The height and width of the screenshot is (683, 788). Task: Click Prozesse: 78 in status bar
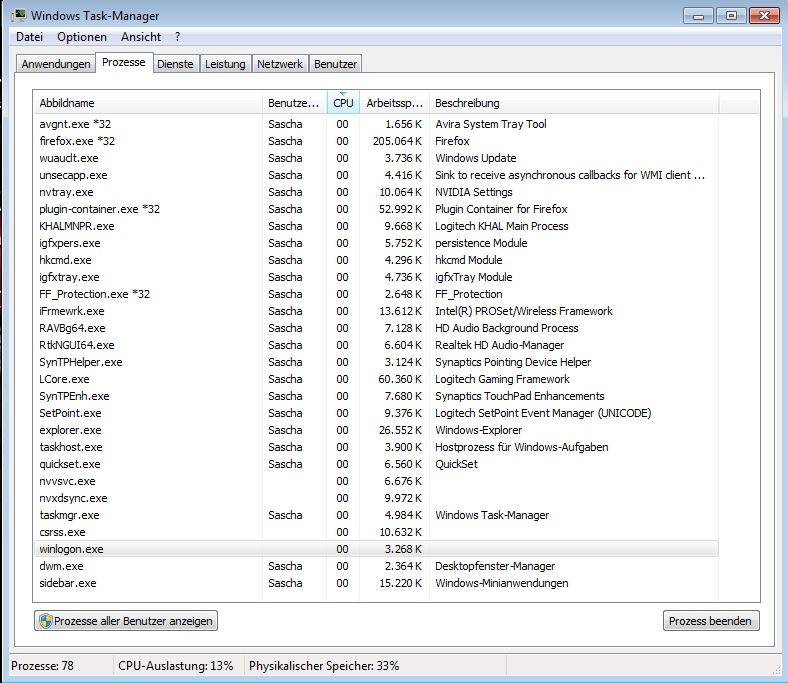click(x=42, y=666)
